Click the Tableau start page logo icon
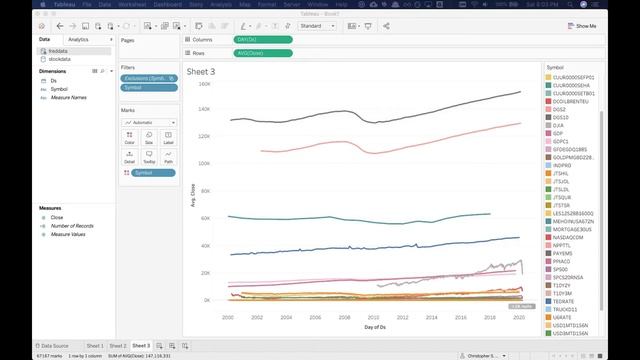This screenshot has width=640, height=360. [42, 26]
